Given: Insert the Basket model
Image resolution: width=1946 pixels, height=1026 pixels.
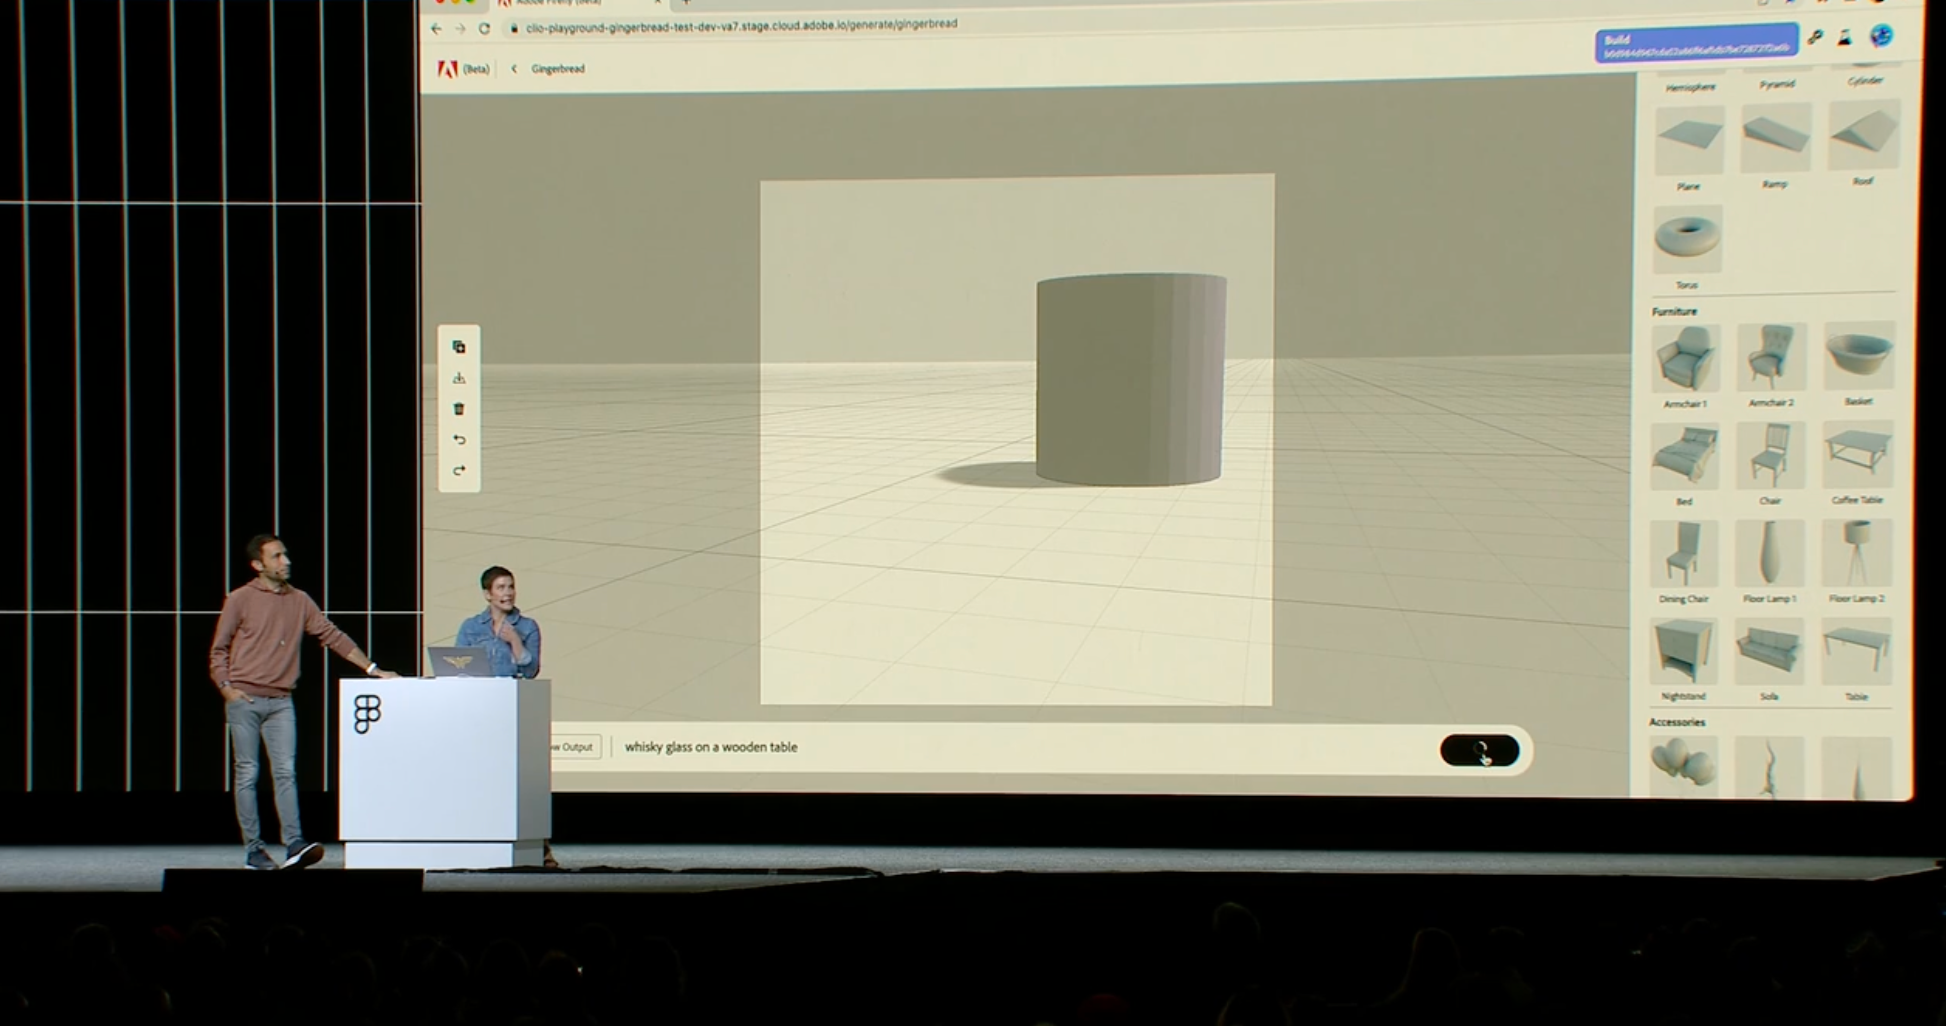Looking at the screenshot, I should coord(1859,355).
